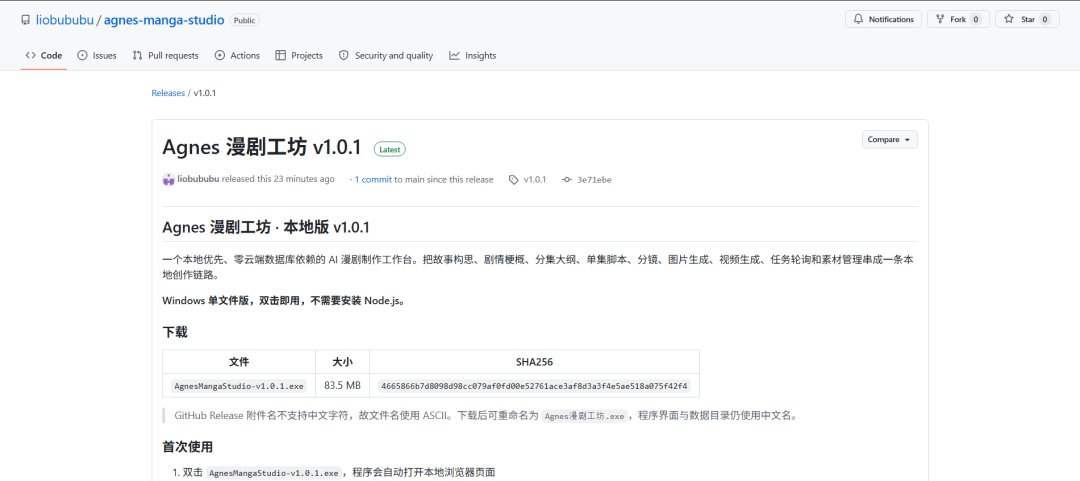This screenshot has height=481, width=1080.
Task: Click the Agnes 漫剧工坊 v1.0.1 release title
Action: pos(262,147)
